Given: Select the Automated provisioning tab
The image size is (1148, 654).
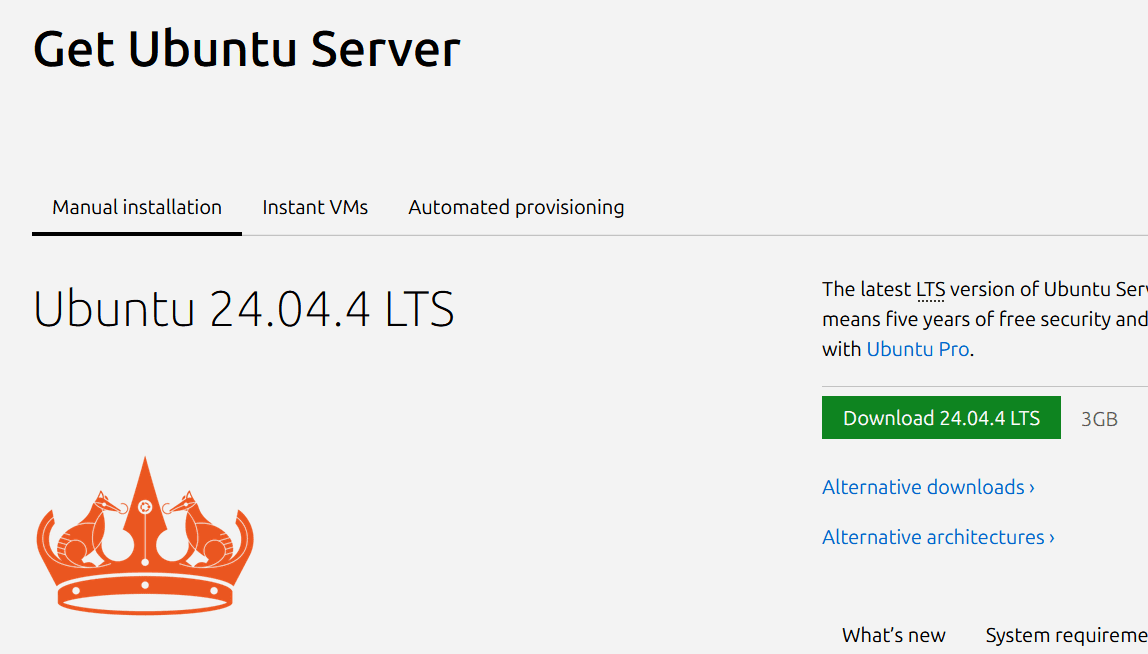Looking at the screenshot, I should tap(516, 208).
